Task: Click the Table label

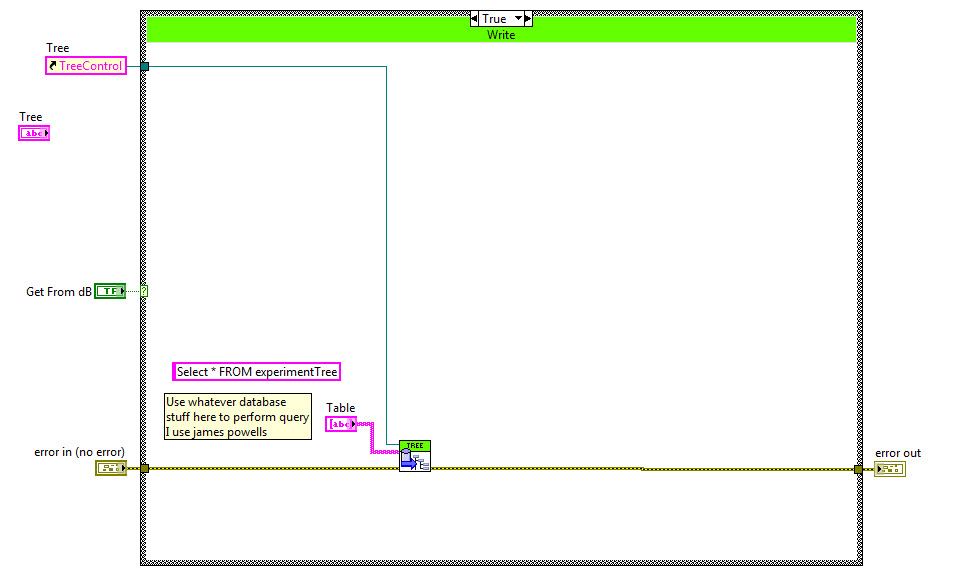Action: 341,407
